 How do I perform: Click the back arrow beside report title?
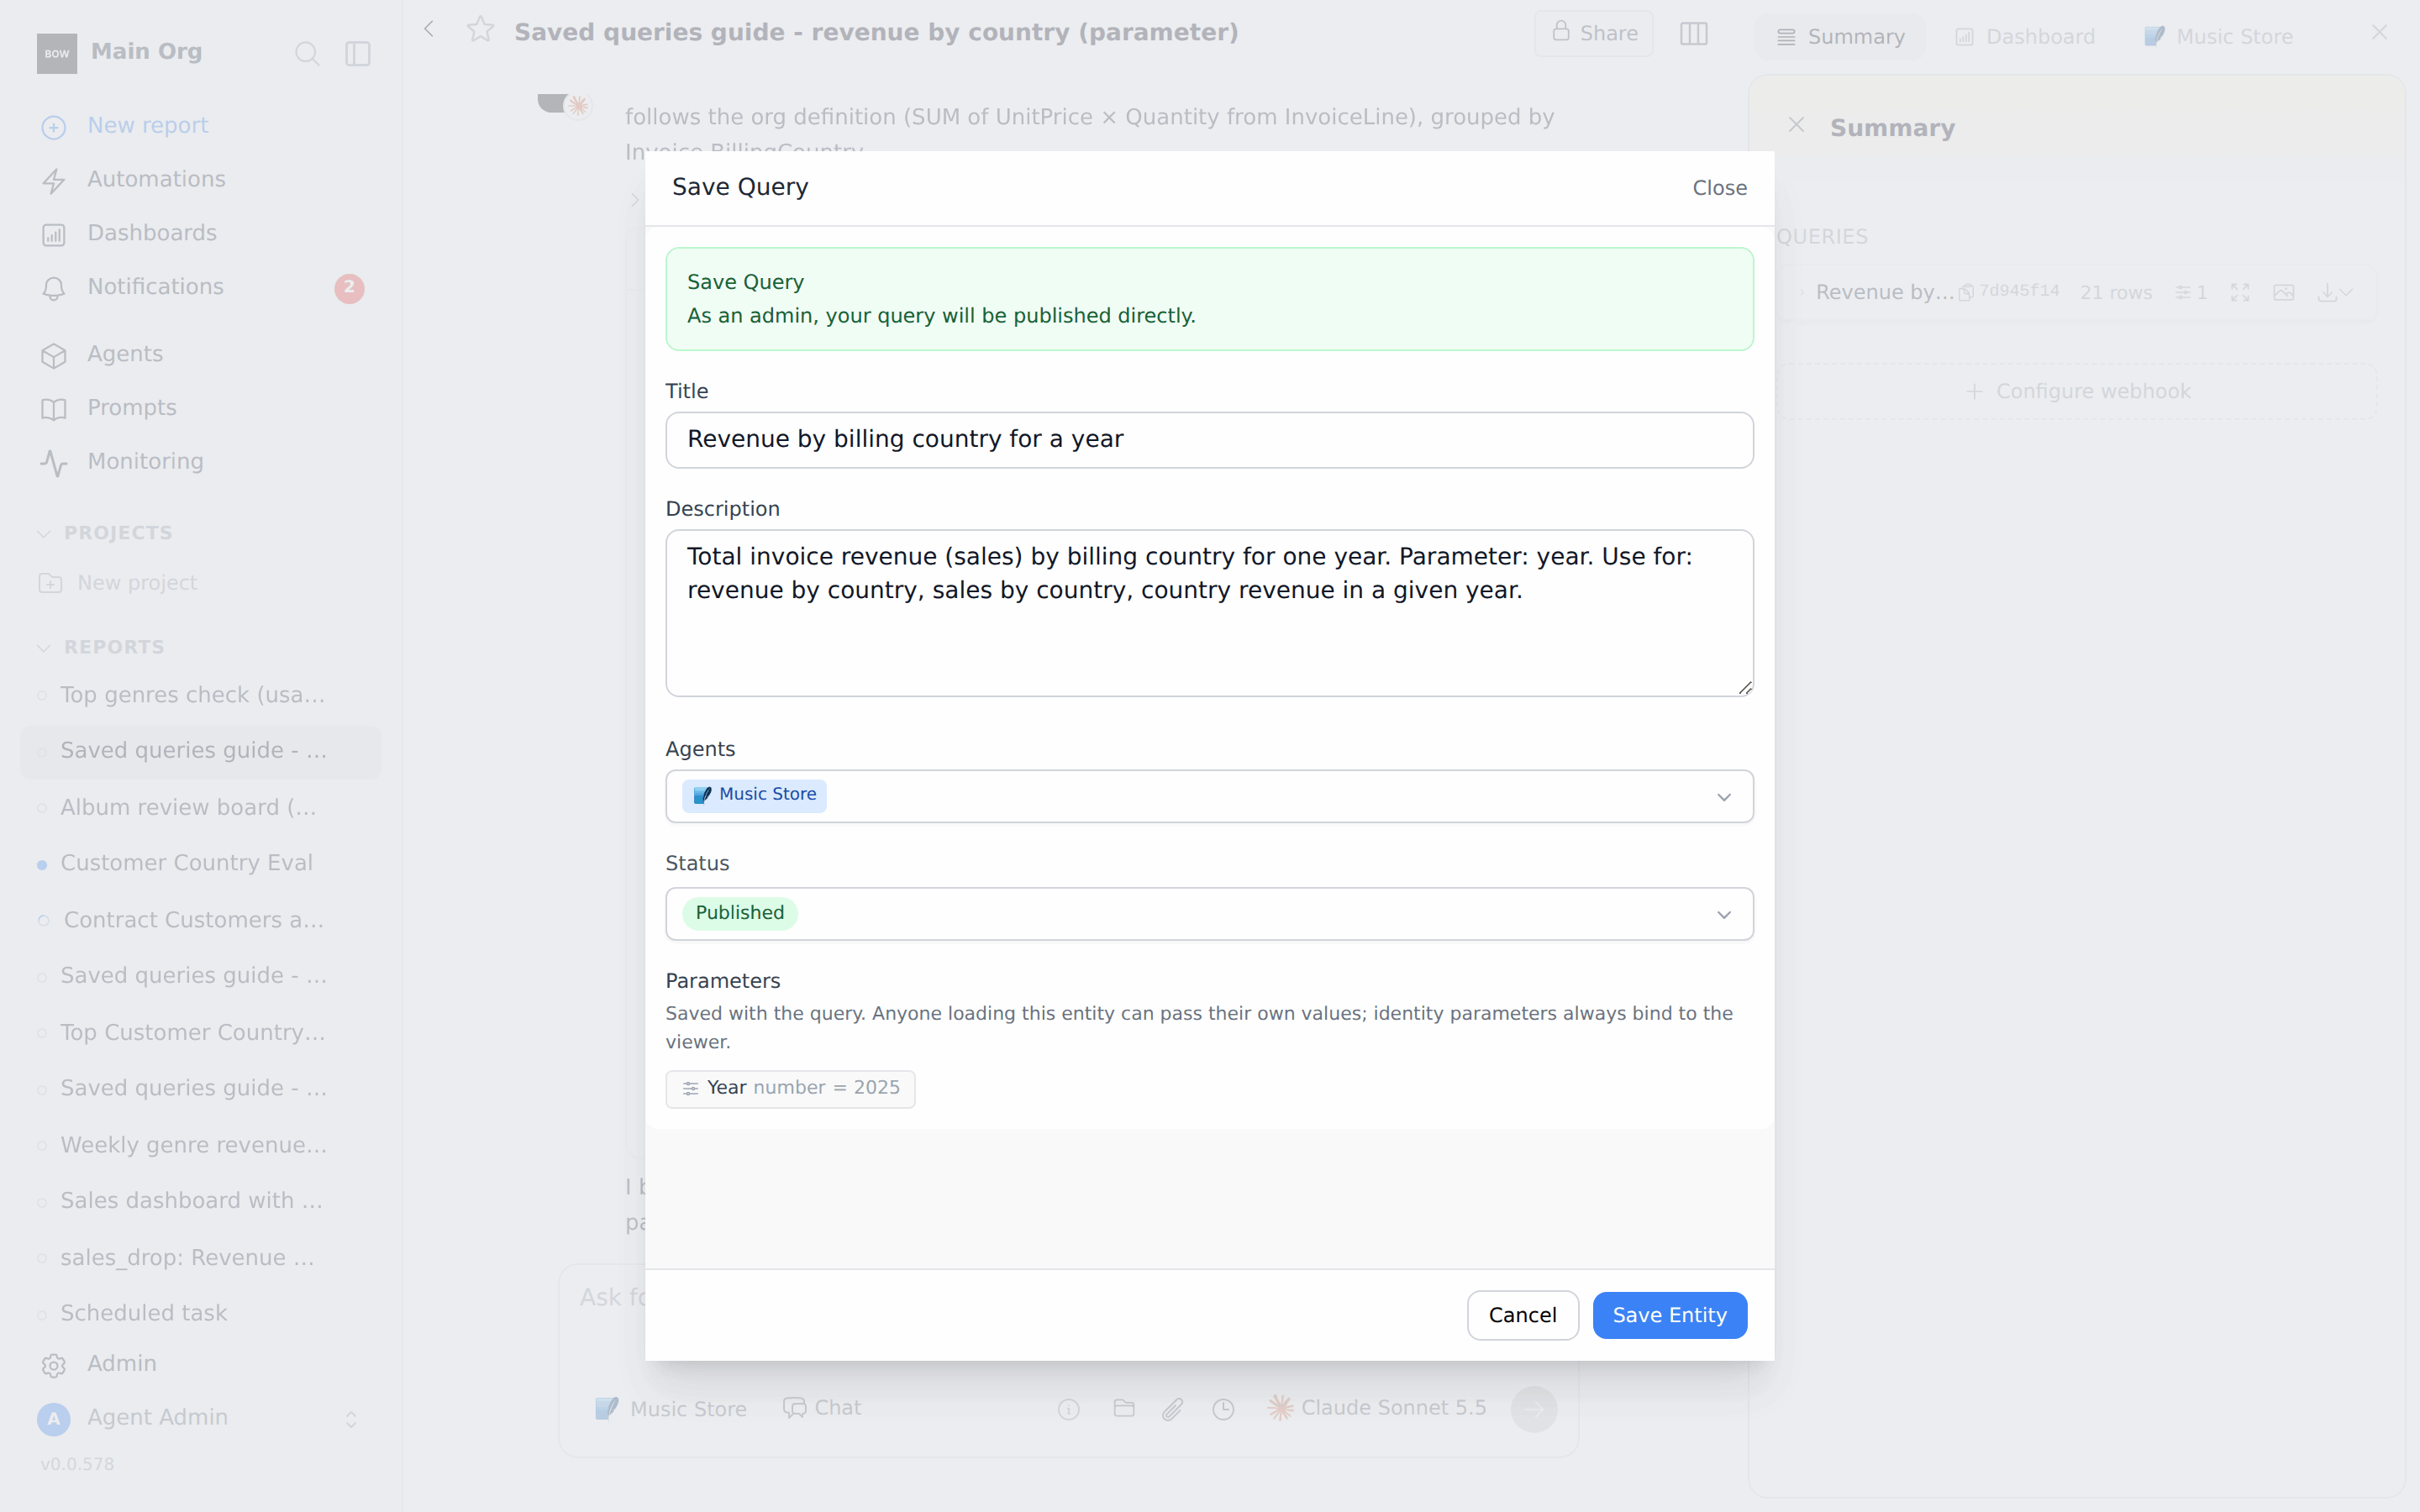click(x=429, y=30)
